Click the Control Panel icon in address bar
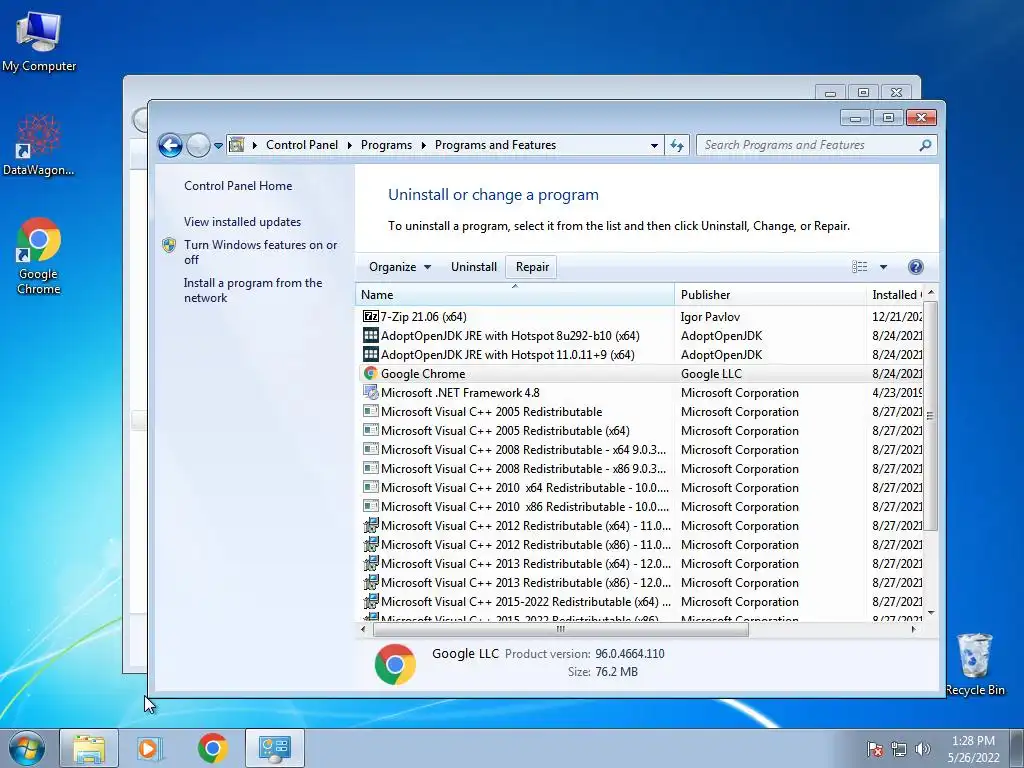Viewport: 1024px width, 768px height. 237,145
